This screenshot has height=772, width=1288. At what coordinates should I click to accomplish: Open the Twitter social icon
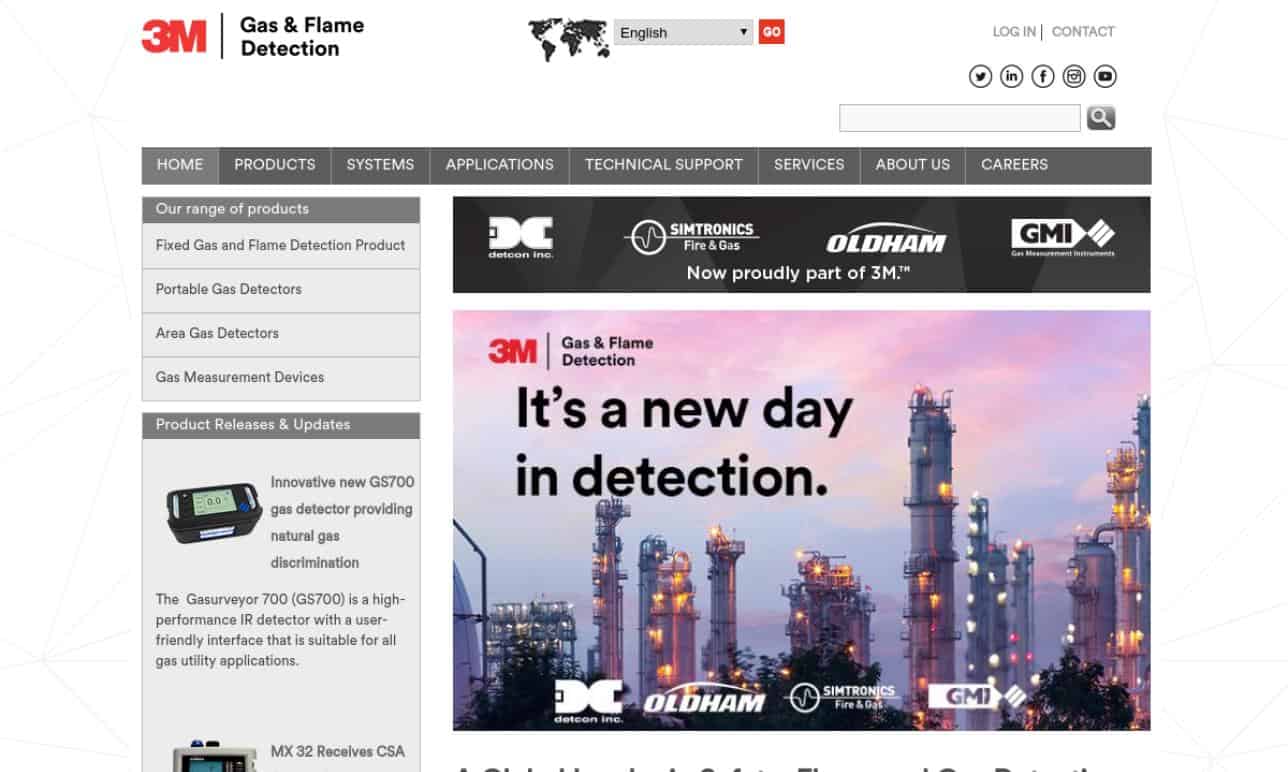point(980,76)
